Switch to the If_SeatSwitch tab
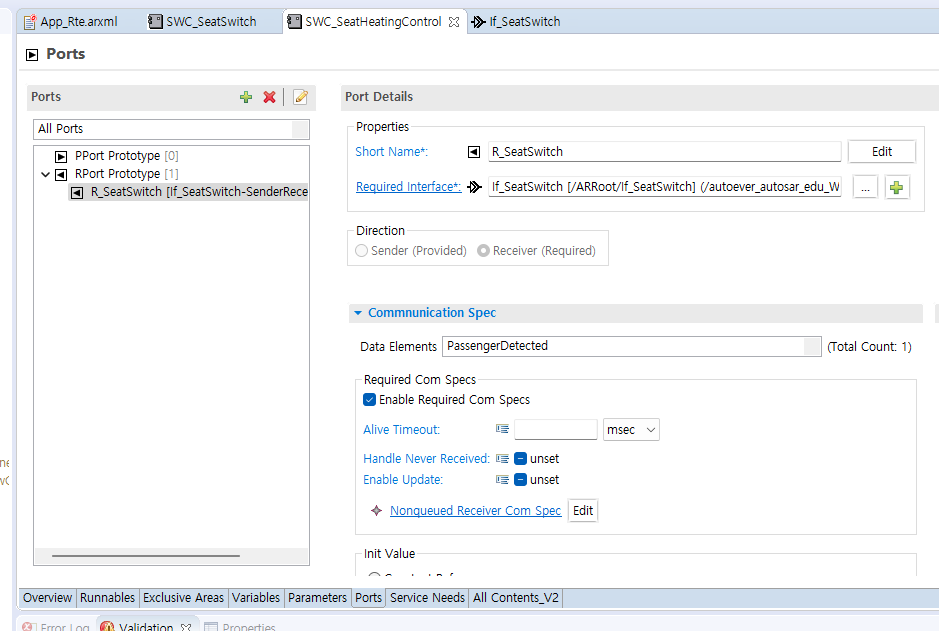 pyautogui.click(x=525, y=20)
